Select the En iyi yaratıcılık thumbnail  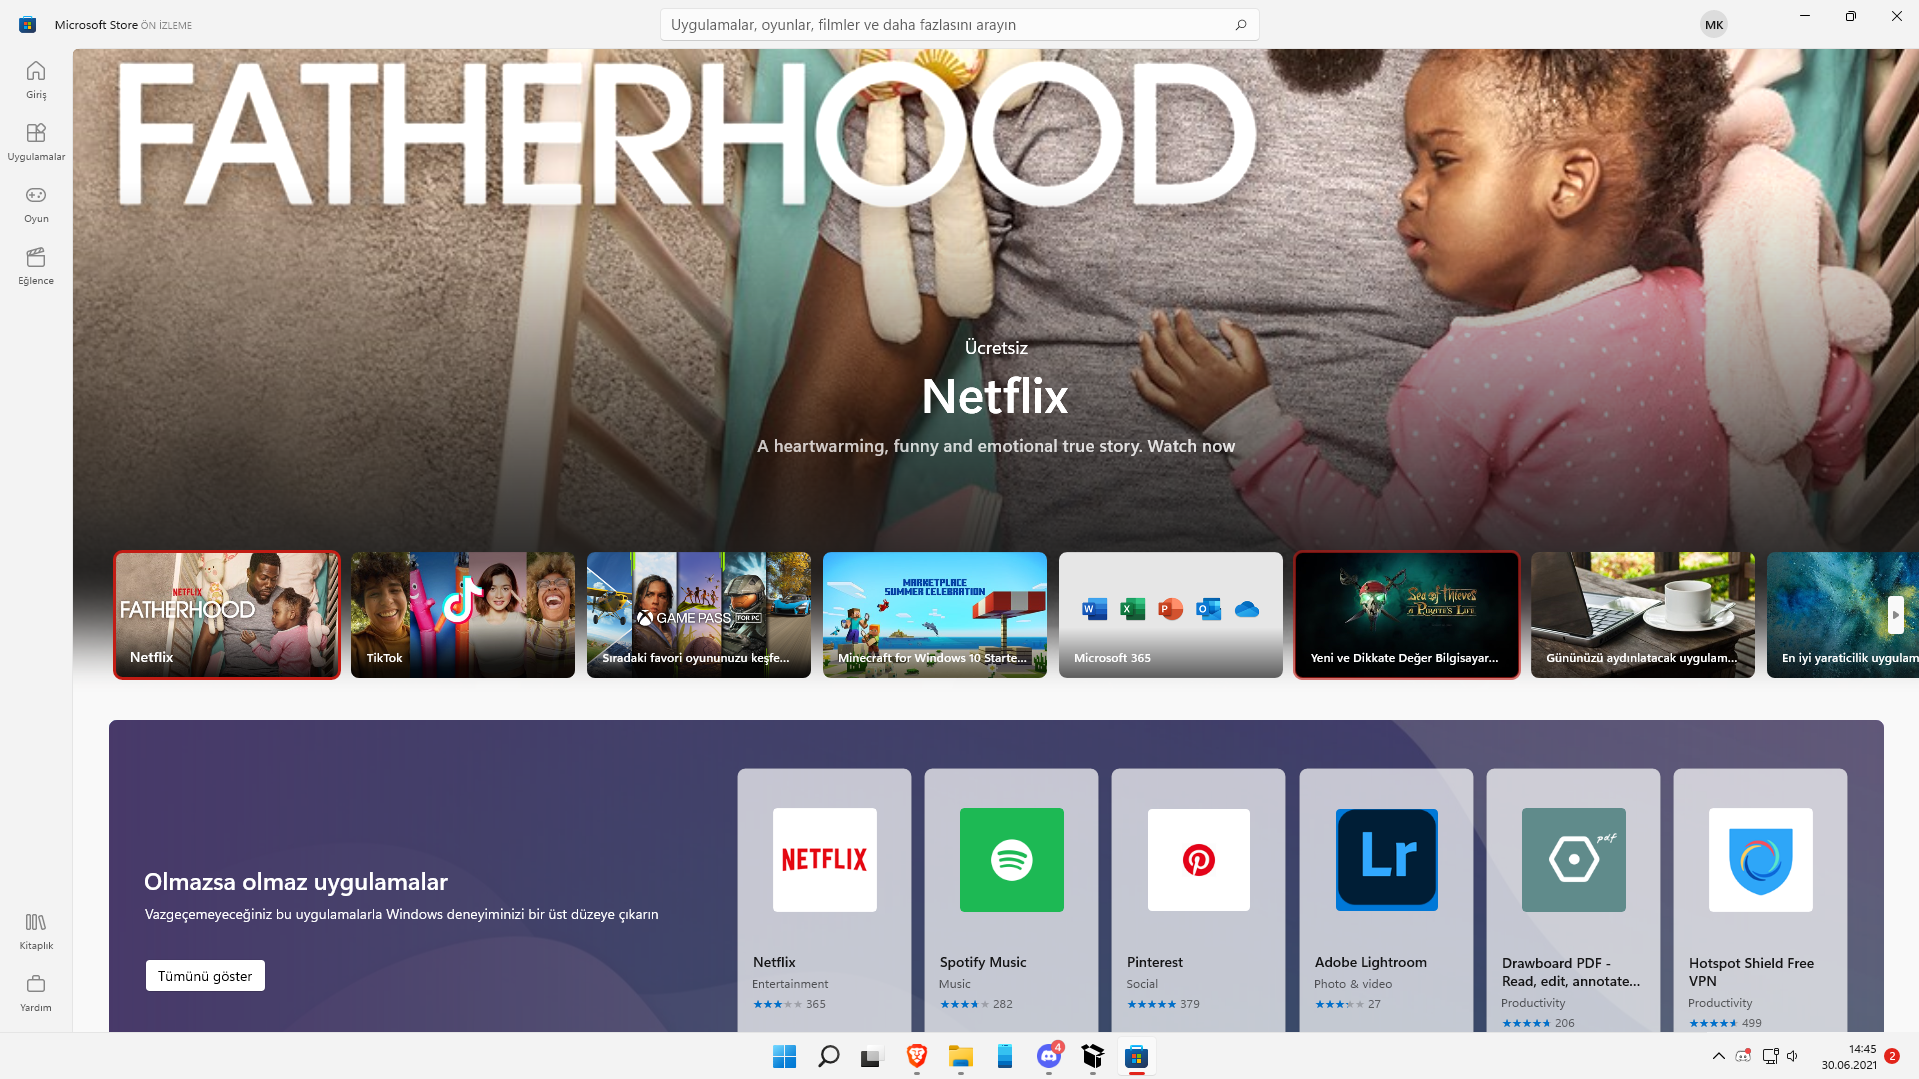(1843, 615)
